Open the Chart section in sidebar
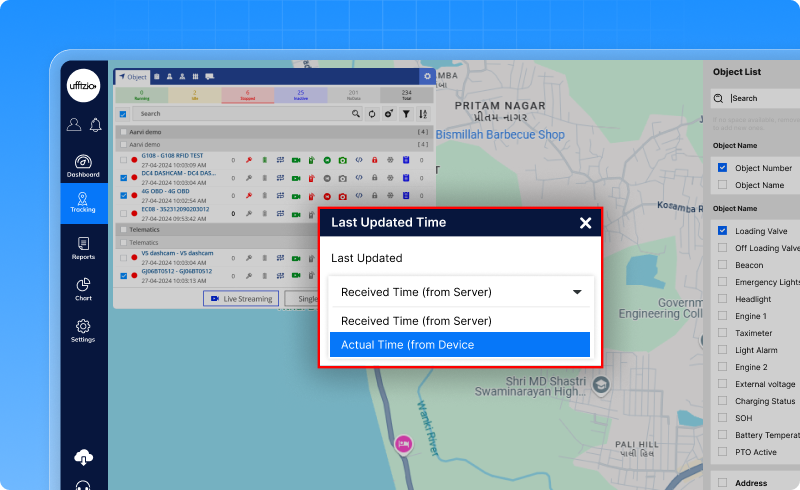 [83, 289]
